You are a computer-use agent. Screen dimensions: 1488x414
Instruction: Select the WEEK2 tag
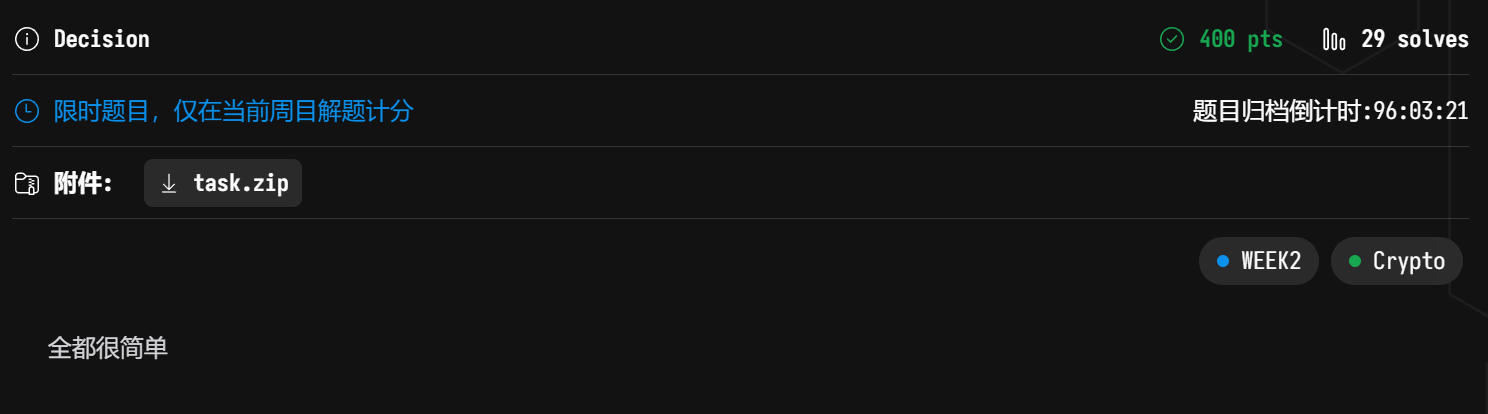(1258, 261)
